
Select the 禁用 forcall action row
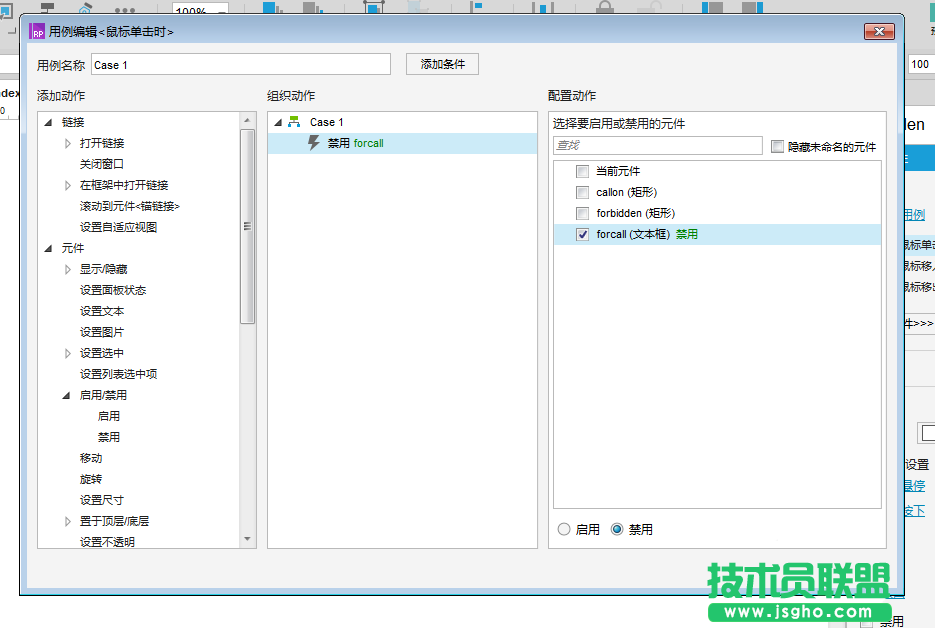[x=403, y=143]
